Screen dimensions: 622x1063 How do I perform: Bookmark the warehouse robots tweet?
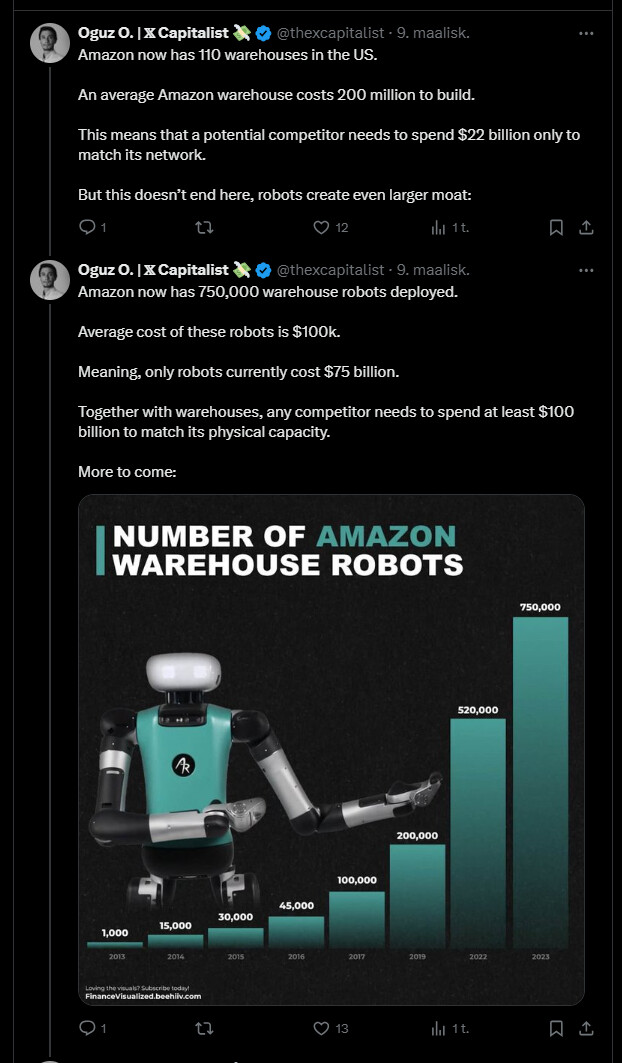pos(557,1027)
